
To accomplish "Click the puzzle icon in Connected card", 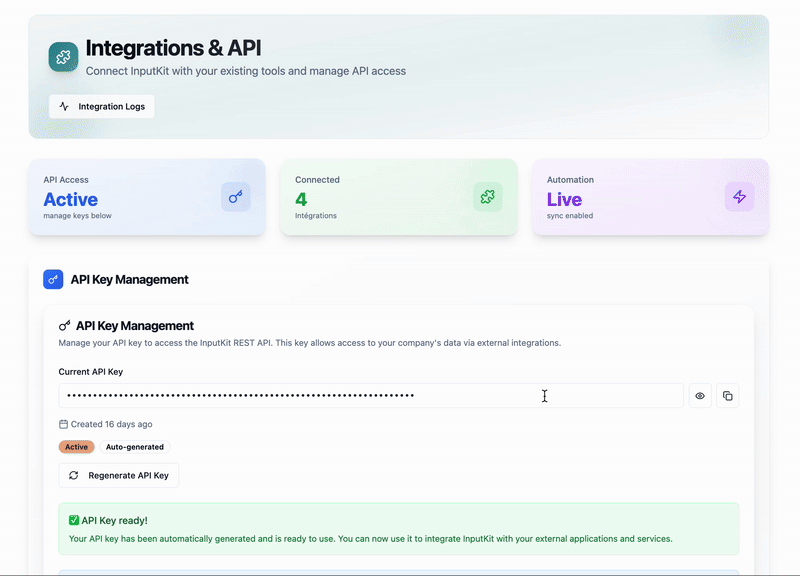I will point(488,197).
